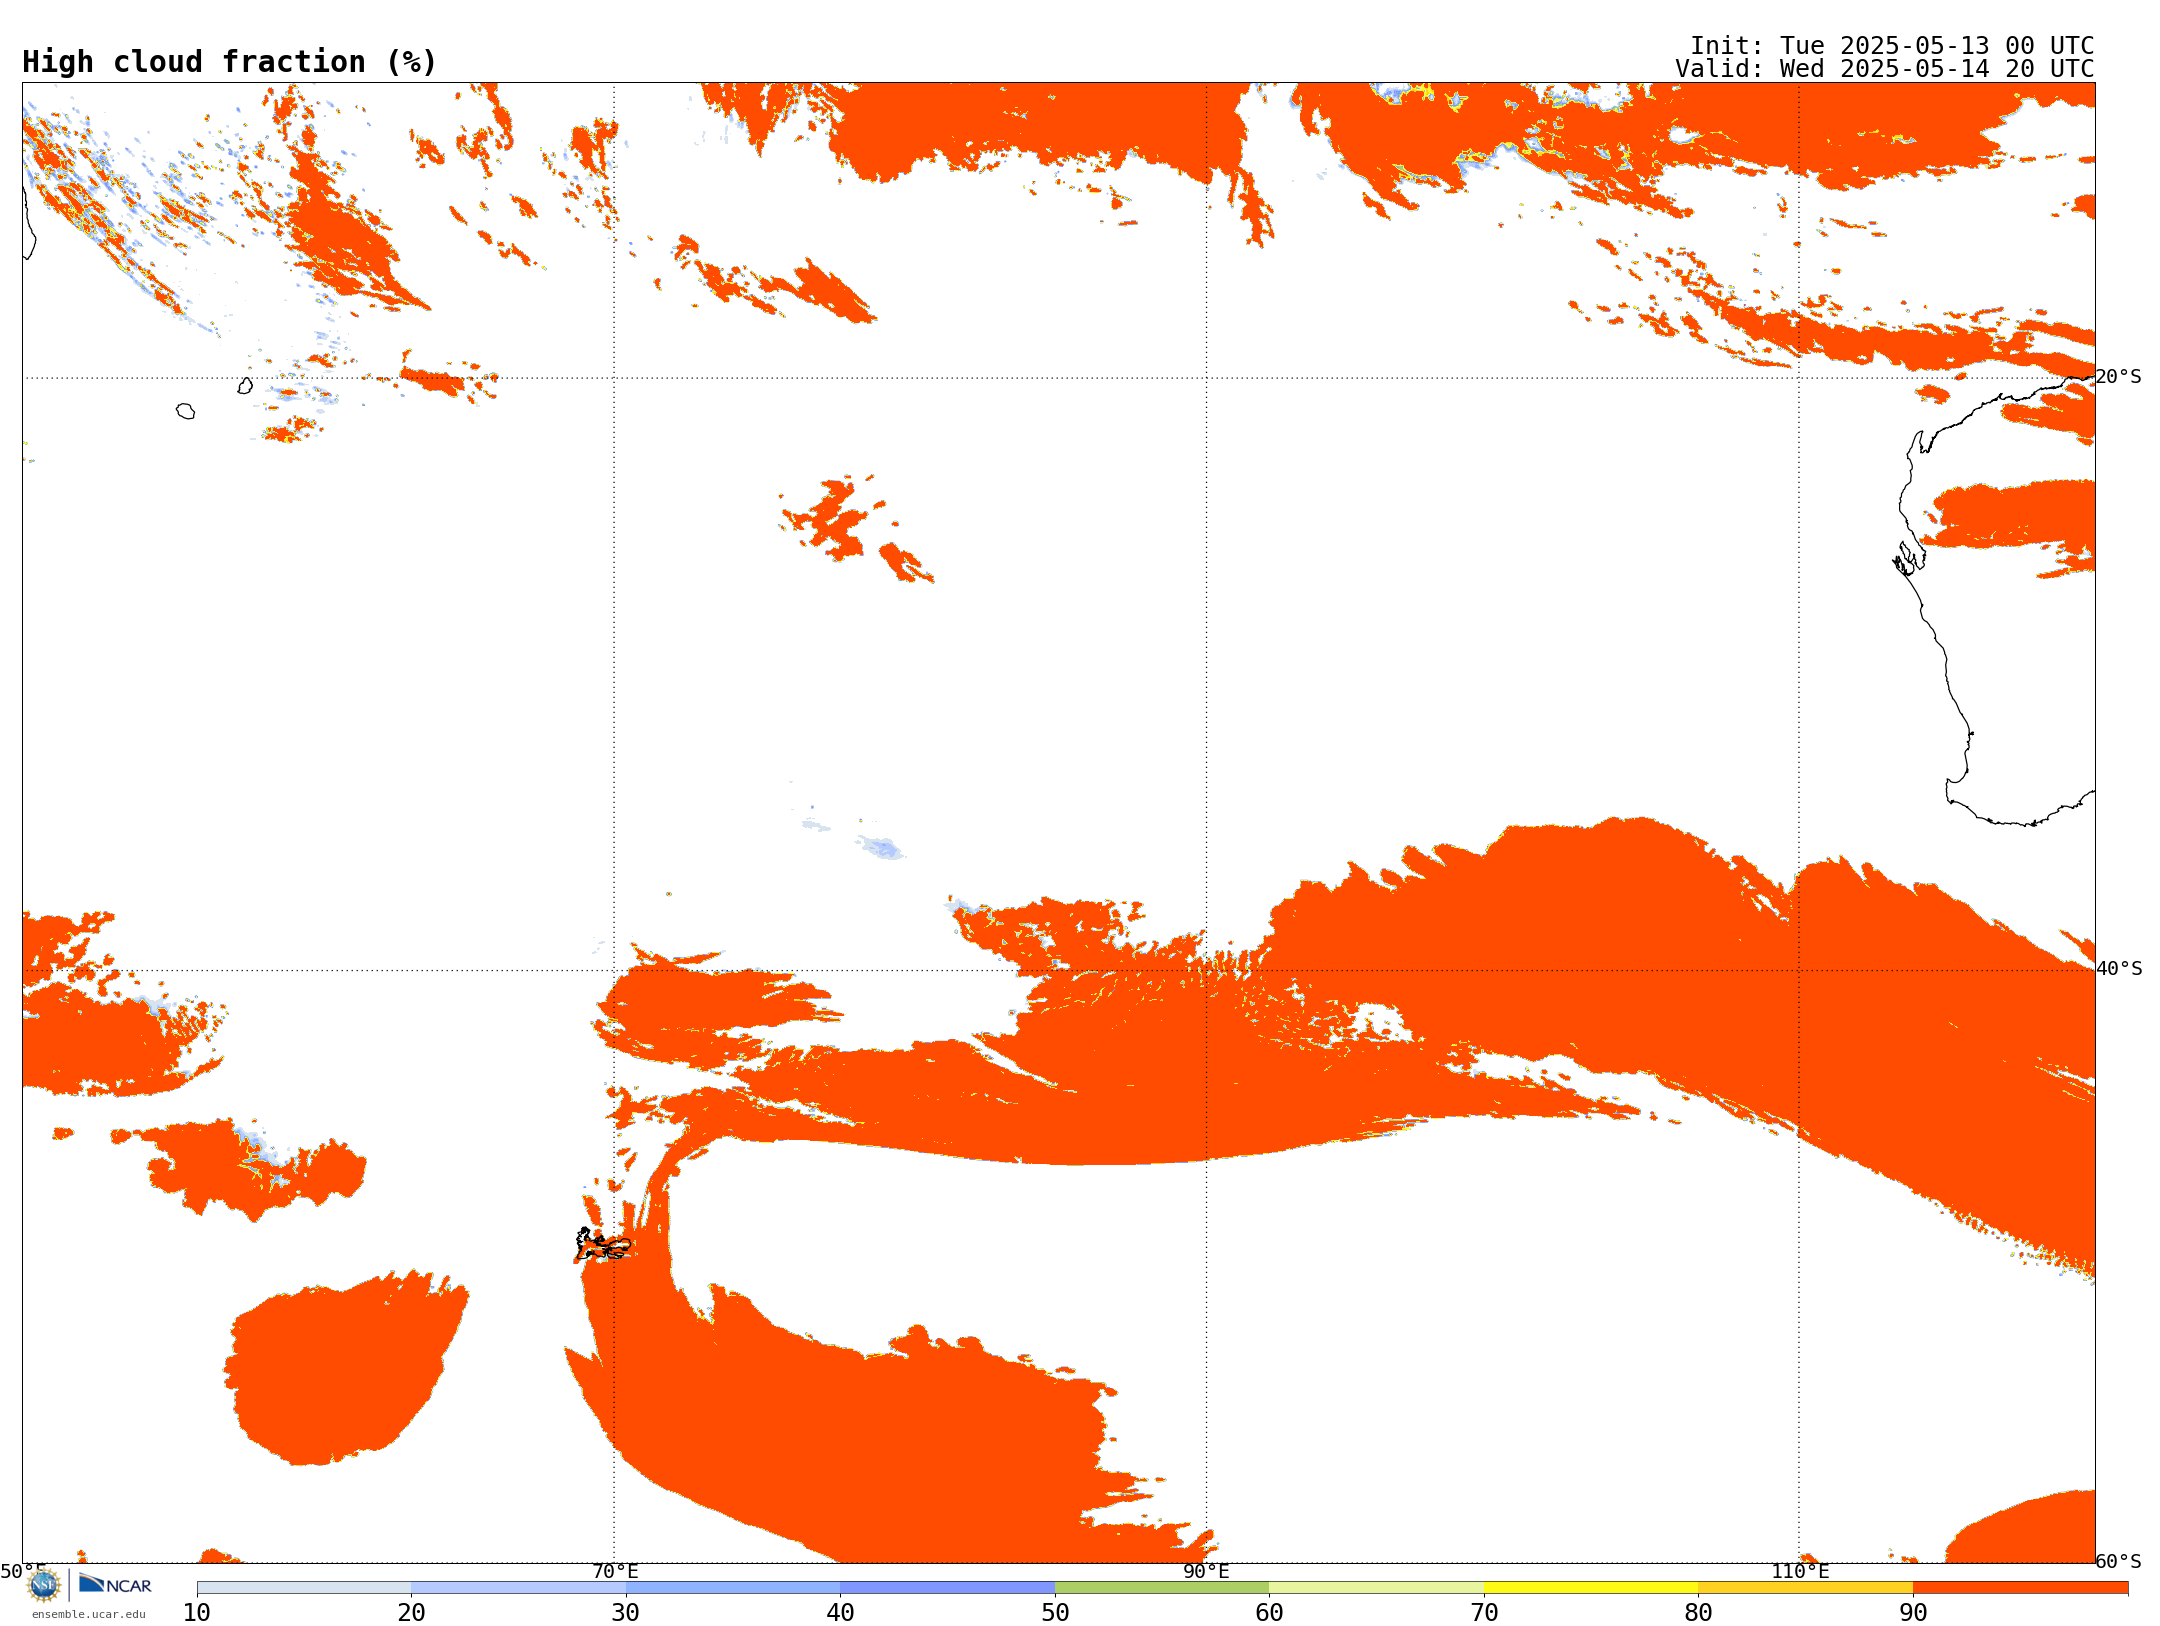Click the colorbar tick label 80
Screen dimensions: 2160x1626
1698,1613
